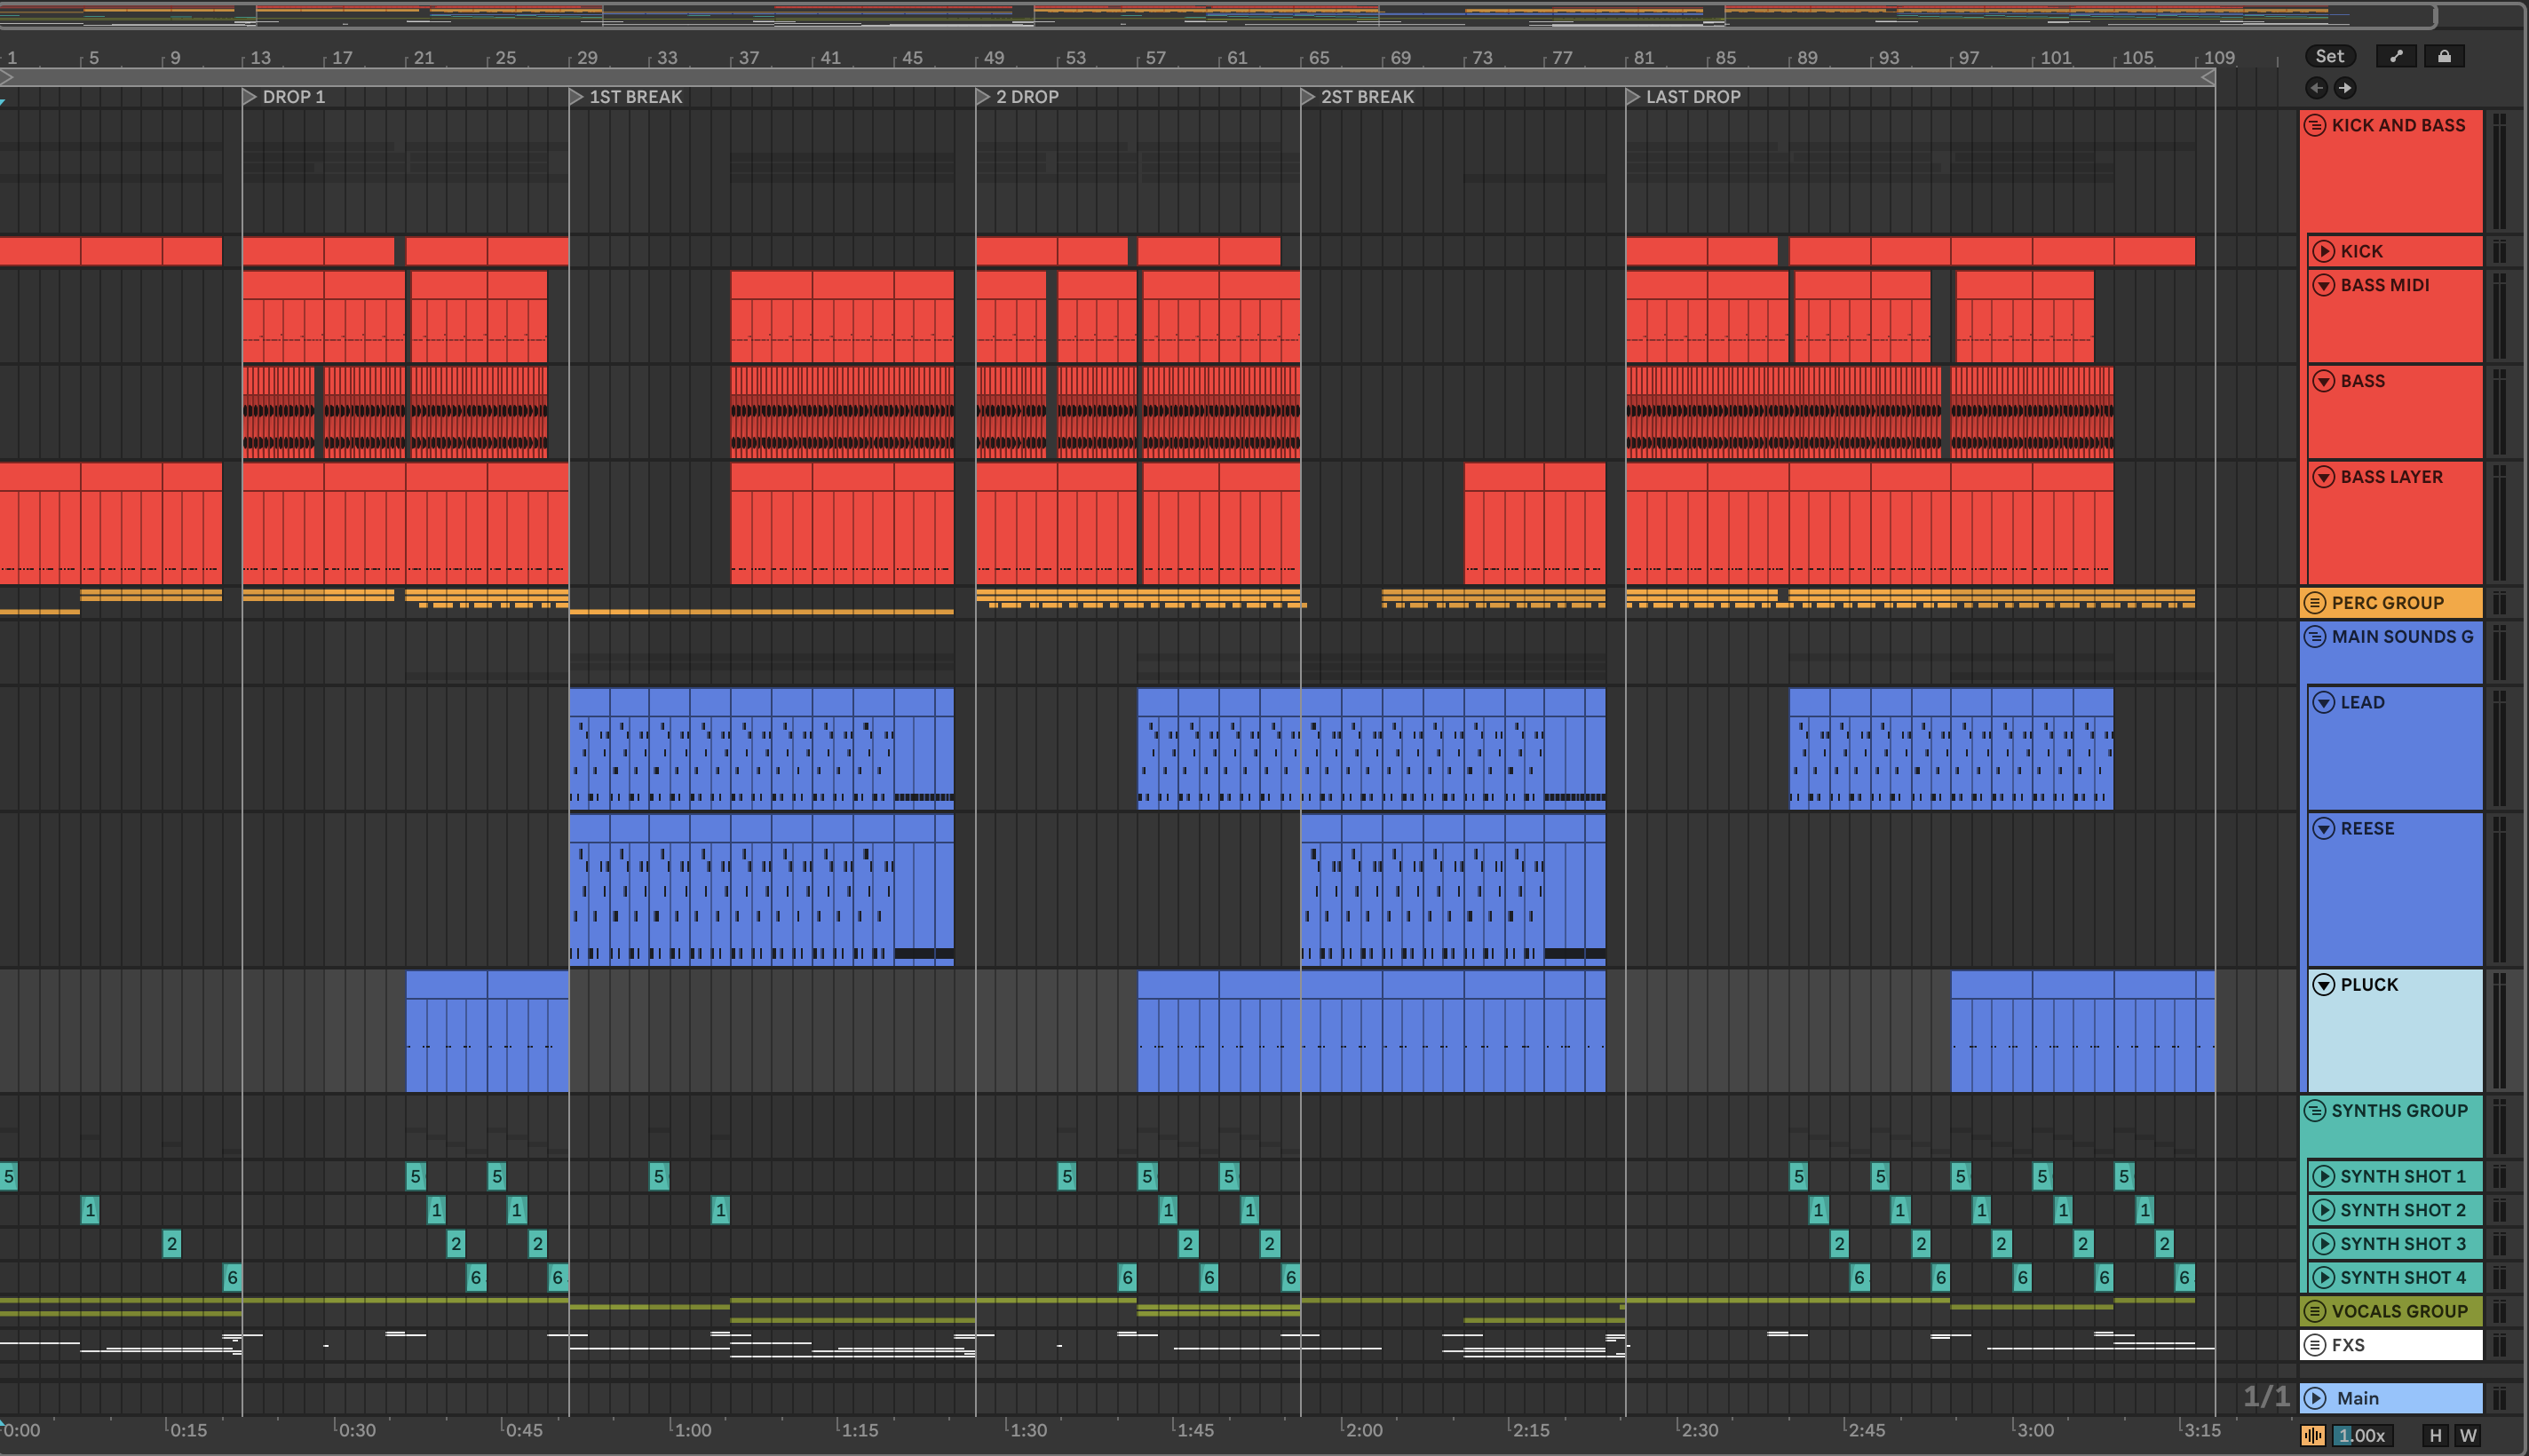The height and width of the screenshot is (1456, 2529).
Task: Click the Main track level meter
Action: (2500, 1398)
